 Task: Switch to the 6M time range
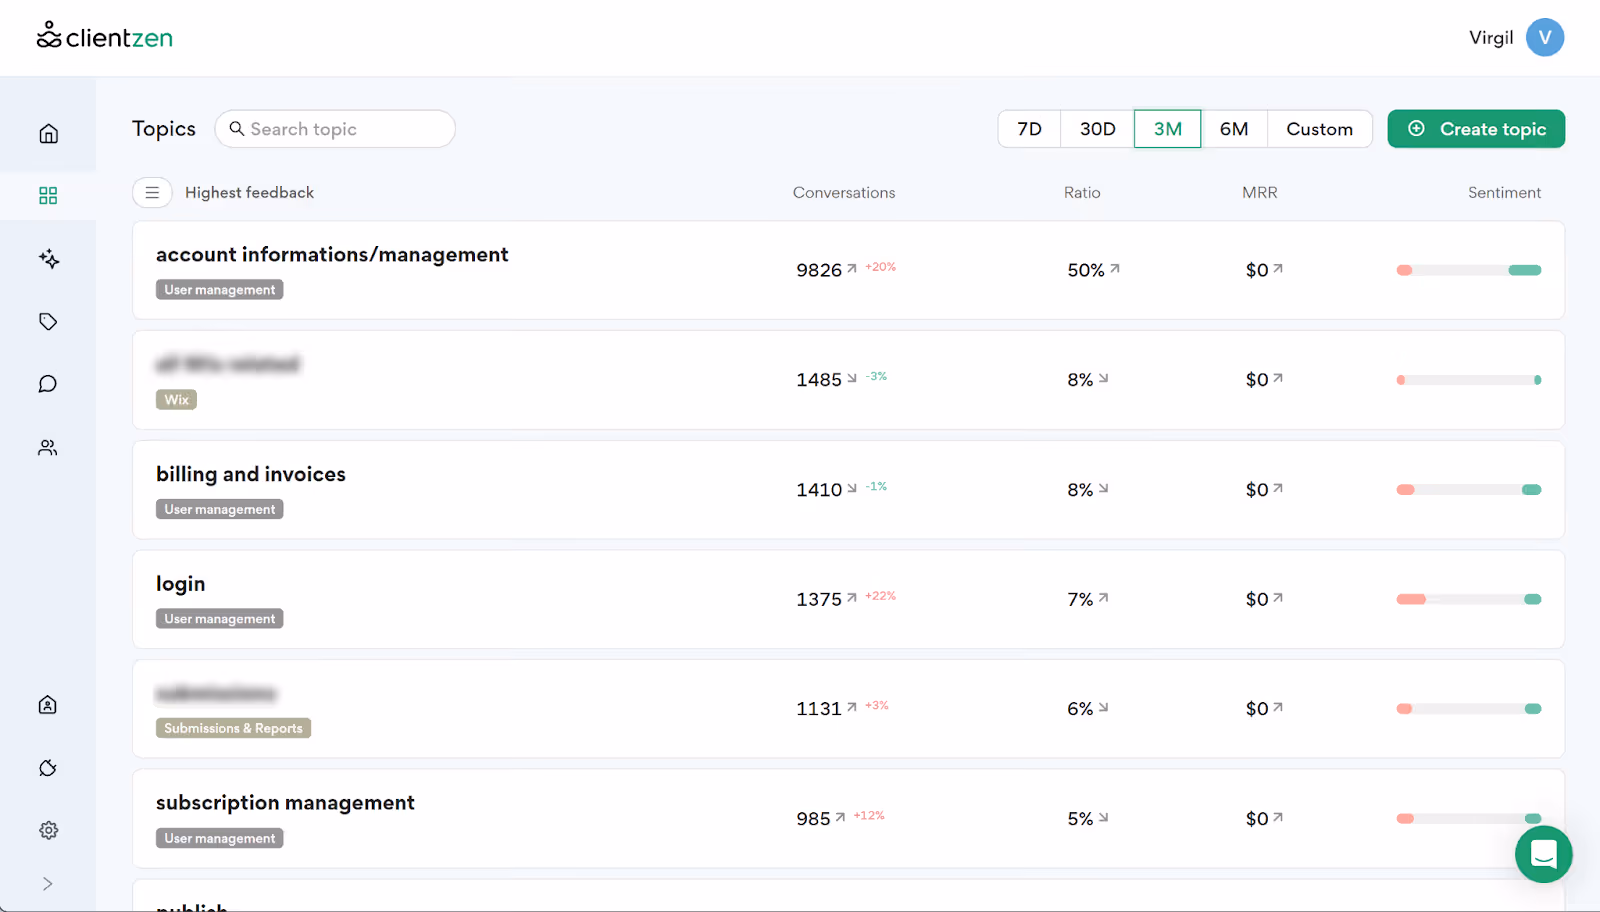click(1234, 129)
